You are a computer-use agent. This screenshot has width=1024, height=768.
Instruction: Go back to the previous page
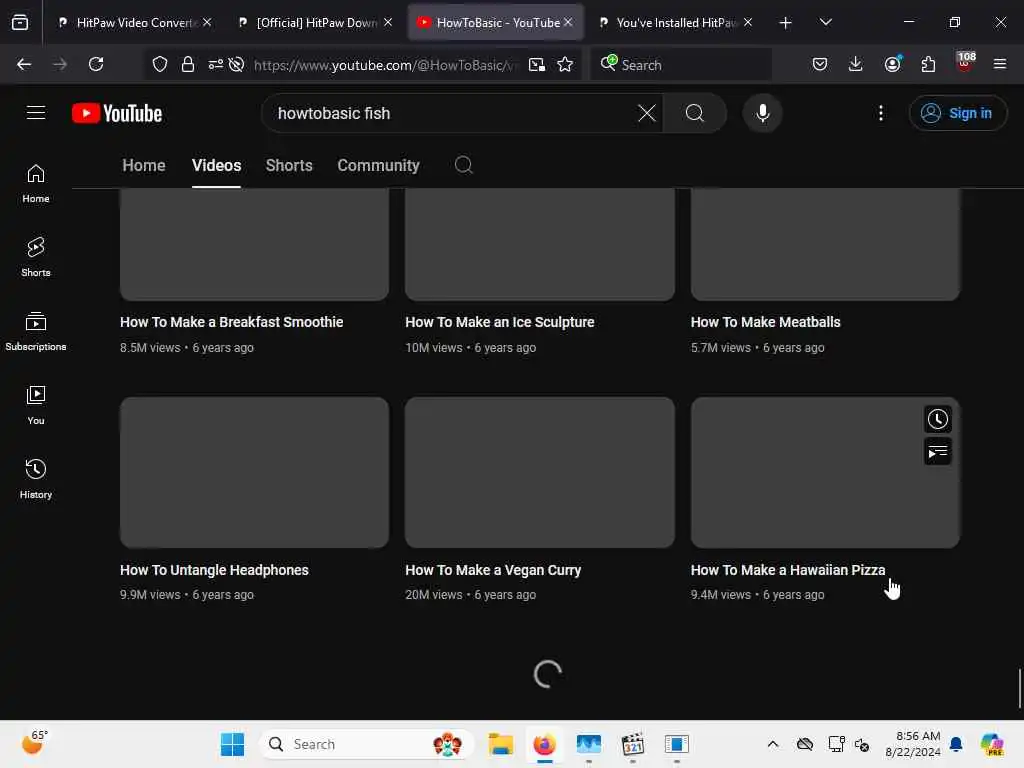tap(24, 64)
